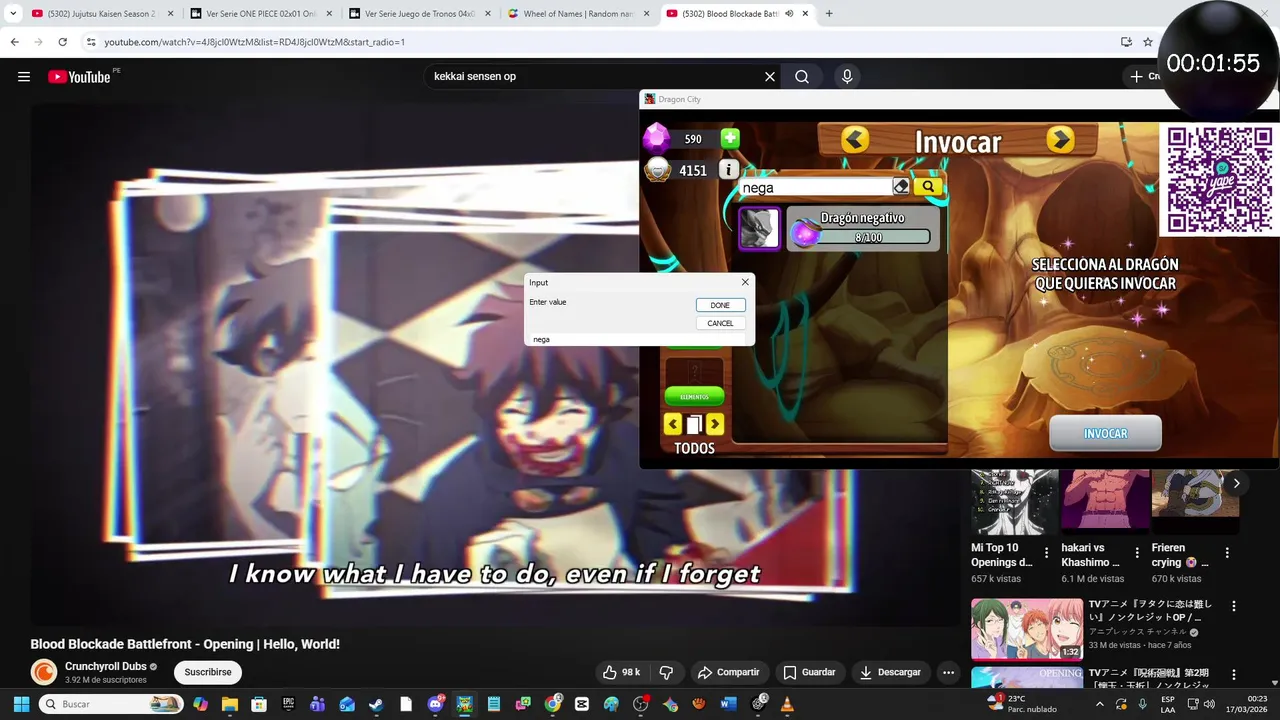
Task: Click the purple gem currency icon
Action: click(x=656, y=138)
